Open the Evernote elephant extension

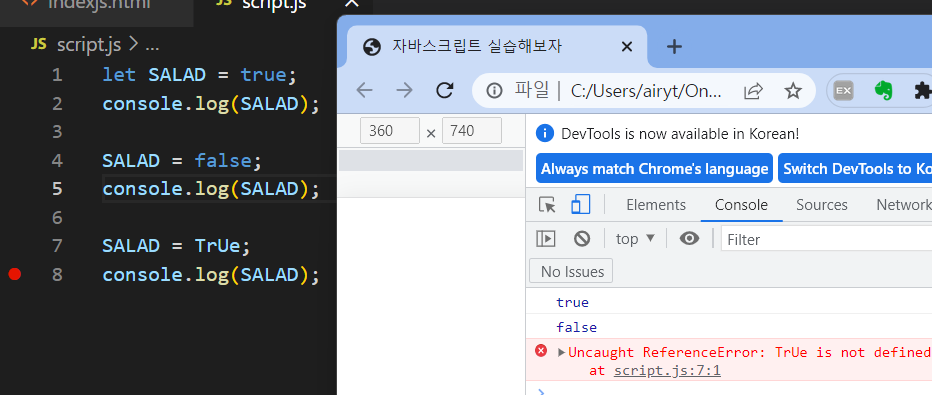coord(884,91)
